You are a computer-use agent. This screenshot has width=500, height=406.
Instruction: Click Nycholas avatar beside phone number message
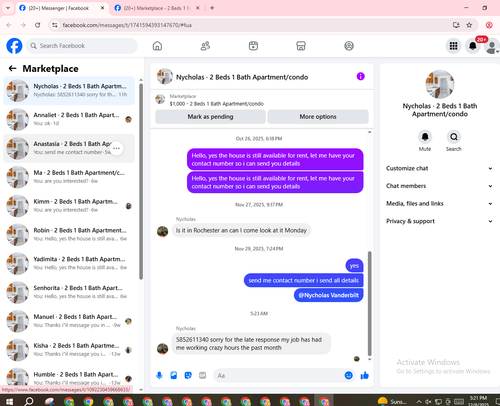(x=163, y=349)
